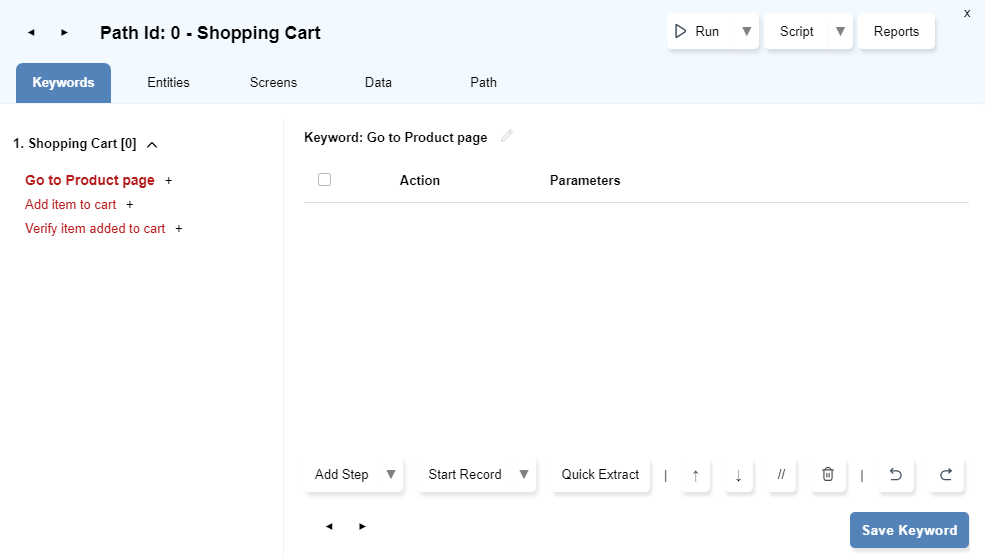Switch to the Screens tab
Image resolution: width=985 pixels, height=560 pixels.
(273, 83)
